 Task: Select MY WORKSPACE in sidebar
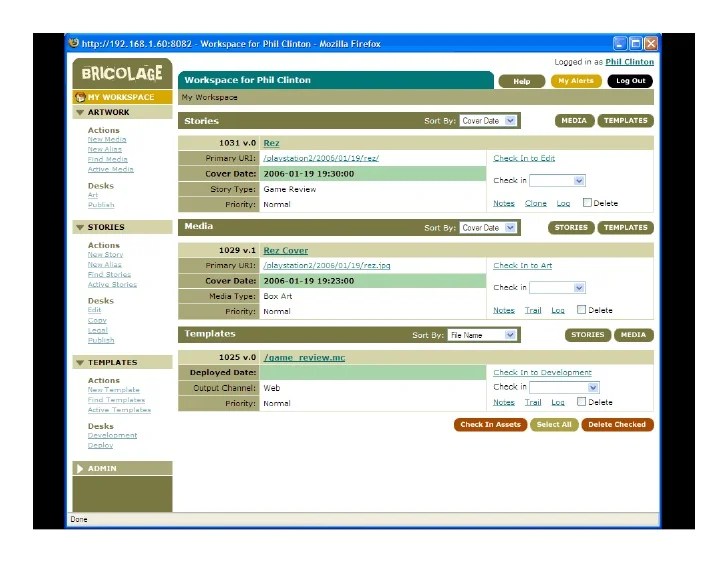pyautogui.click(x=122, y=97)
